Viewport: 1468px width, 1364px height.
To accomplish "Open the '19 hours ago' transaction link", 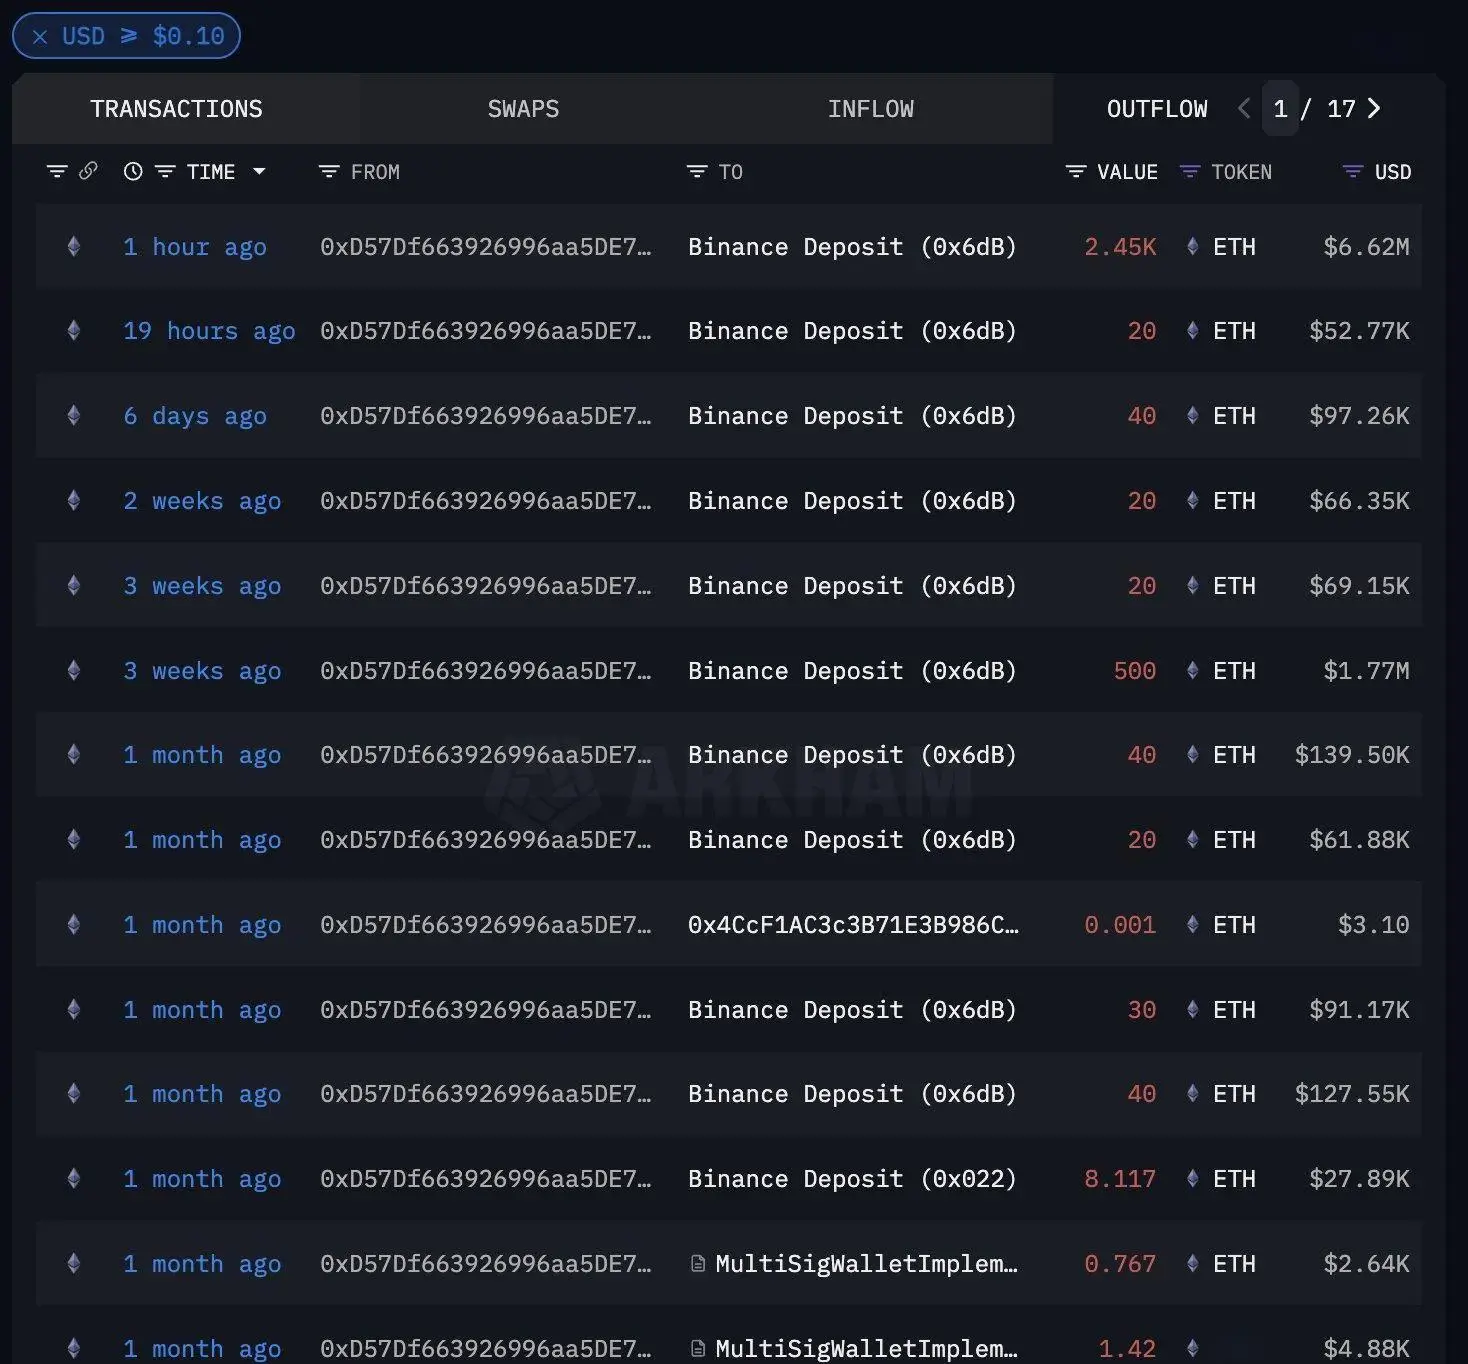I will pos(209,331).
